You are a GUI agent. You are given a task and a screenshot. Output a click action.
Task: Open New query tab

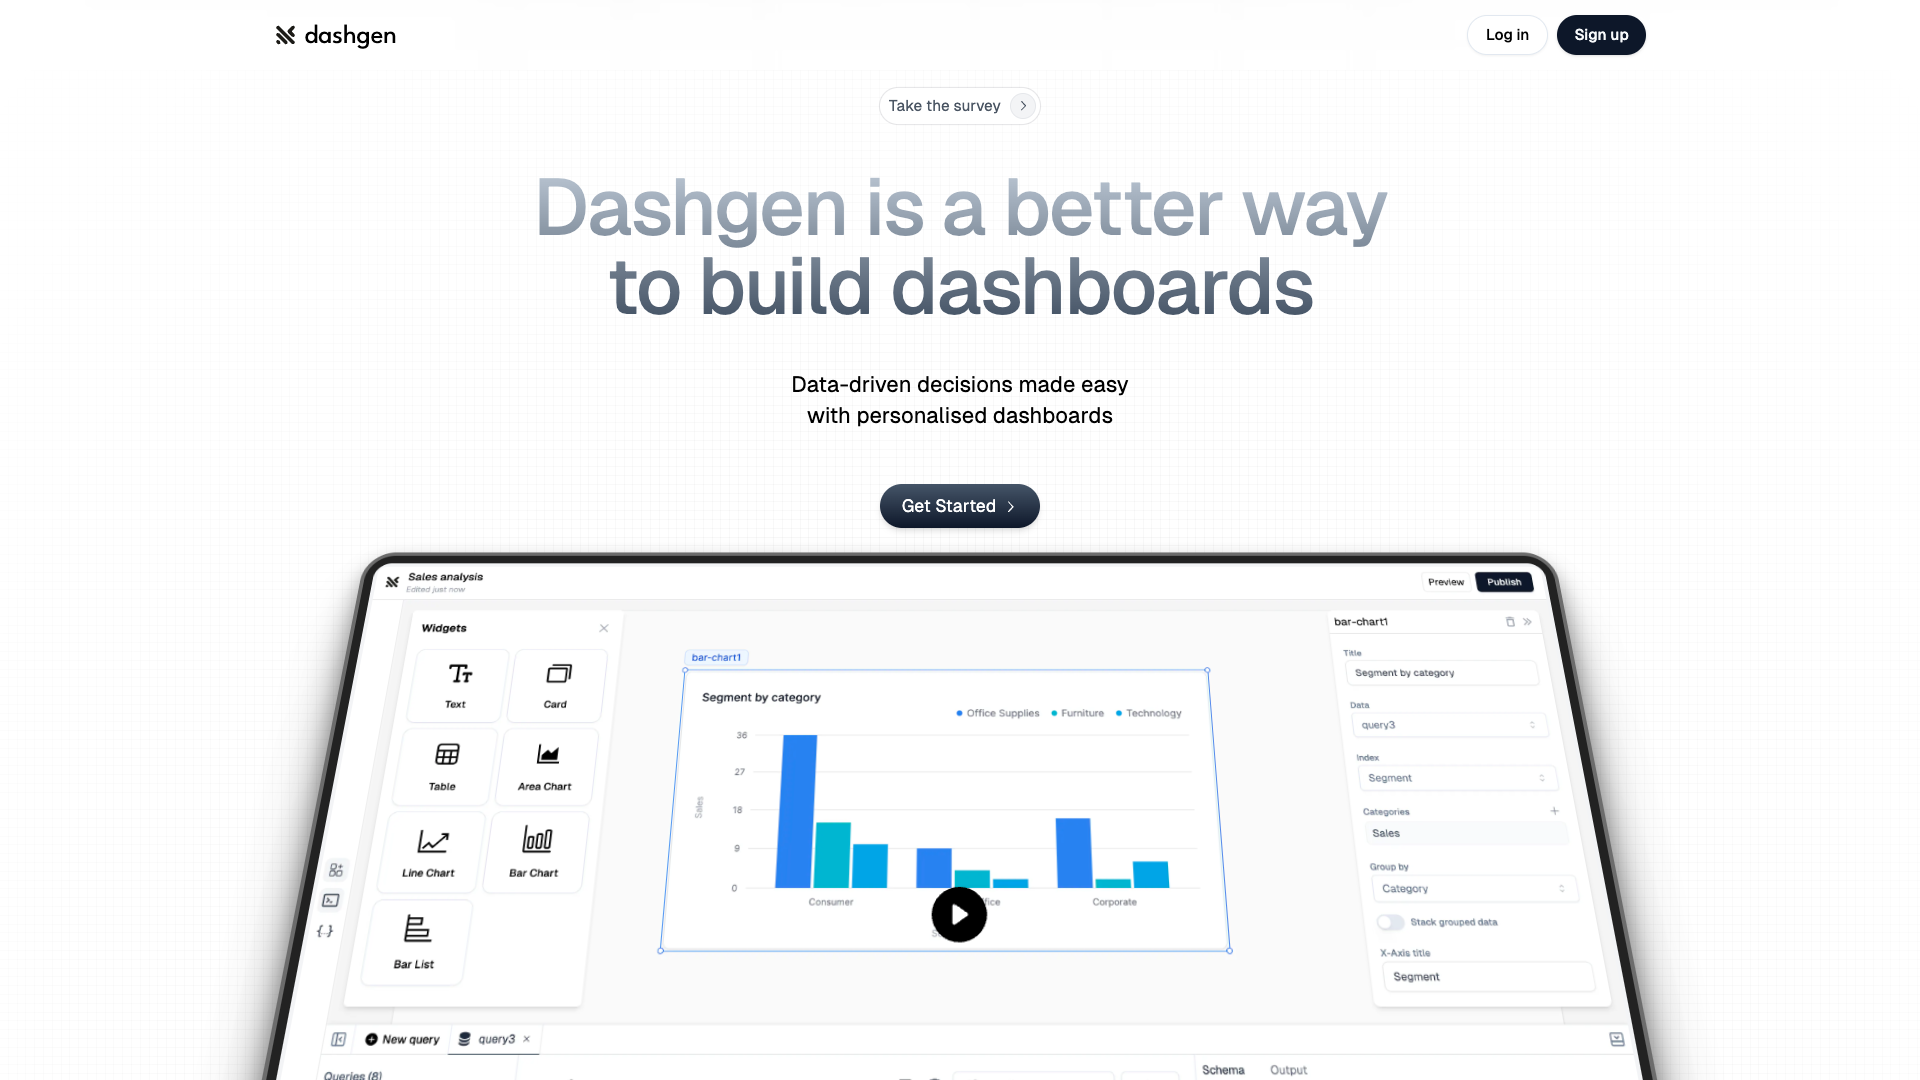(402, 1039)
